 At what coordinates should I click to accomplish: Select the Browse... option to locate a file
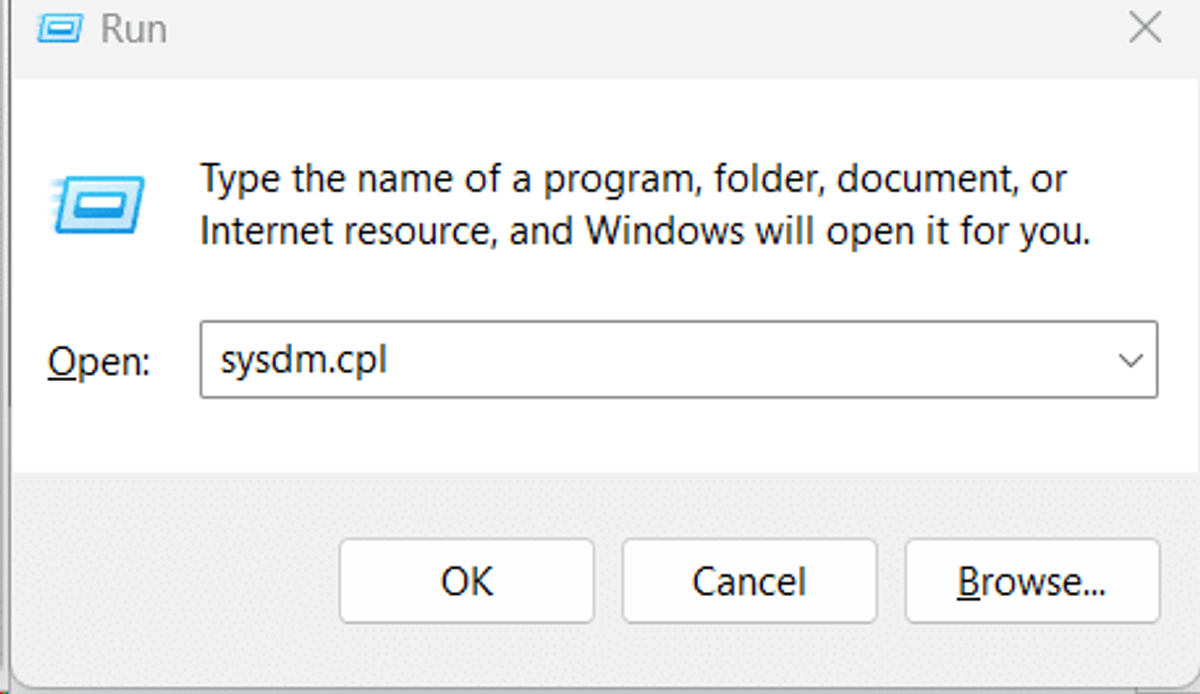pyautogui.click(x=1032, y=582)
